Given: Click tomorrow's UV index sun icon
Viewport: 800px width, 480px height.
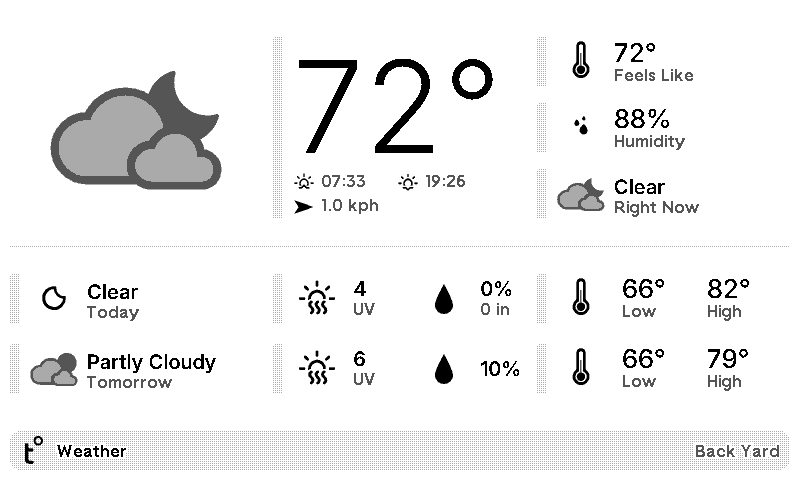Looking at the screenshot, I should click(318, 369).
